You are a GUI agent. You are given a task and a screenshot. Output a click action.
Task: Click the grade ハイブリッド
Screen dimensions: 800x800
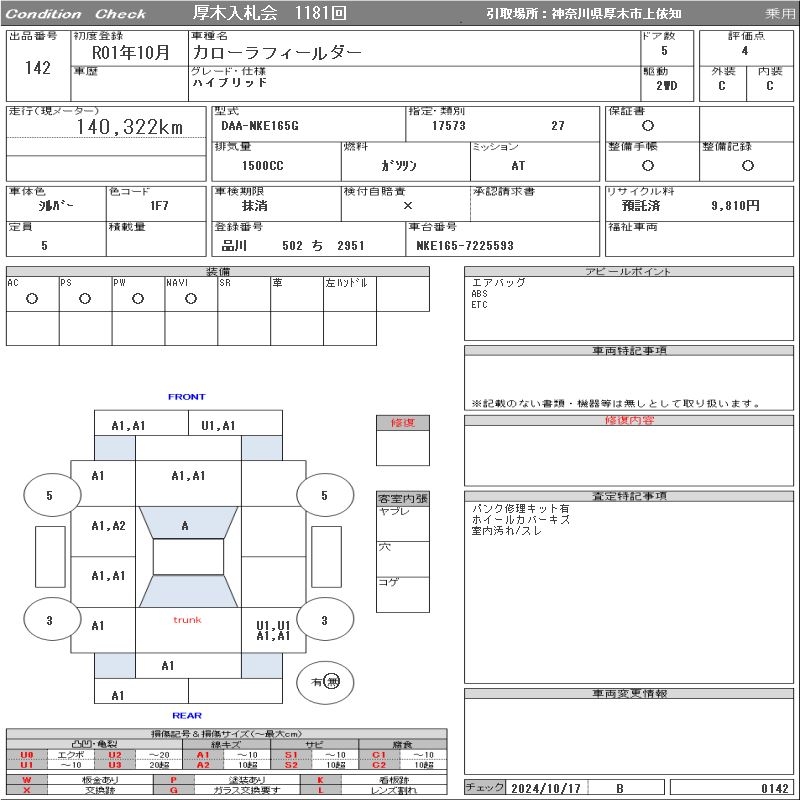(x=230, y=82)
